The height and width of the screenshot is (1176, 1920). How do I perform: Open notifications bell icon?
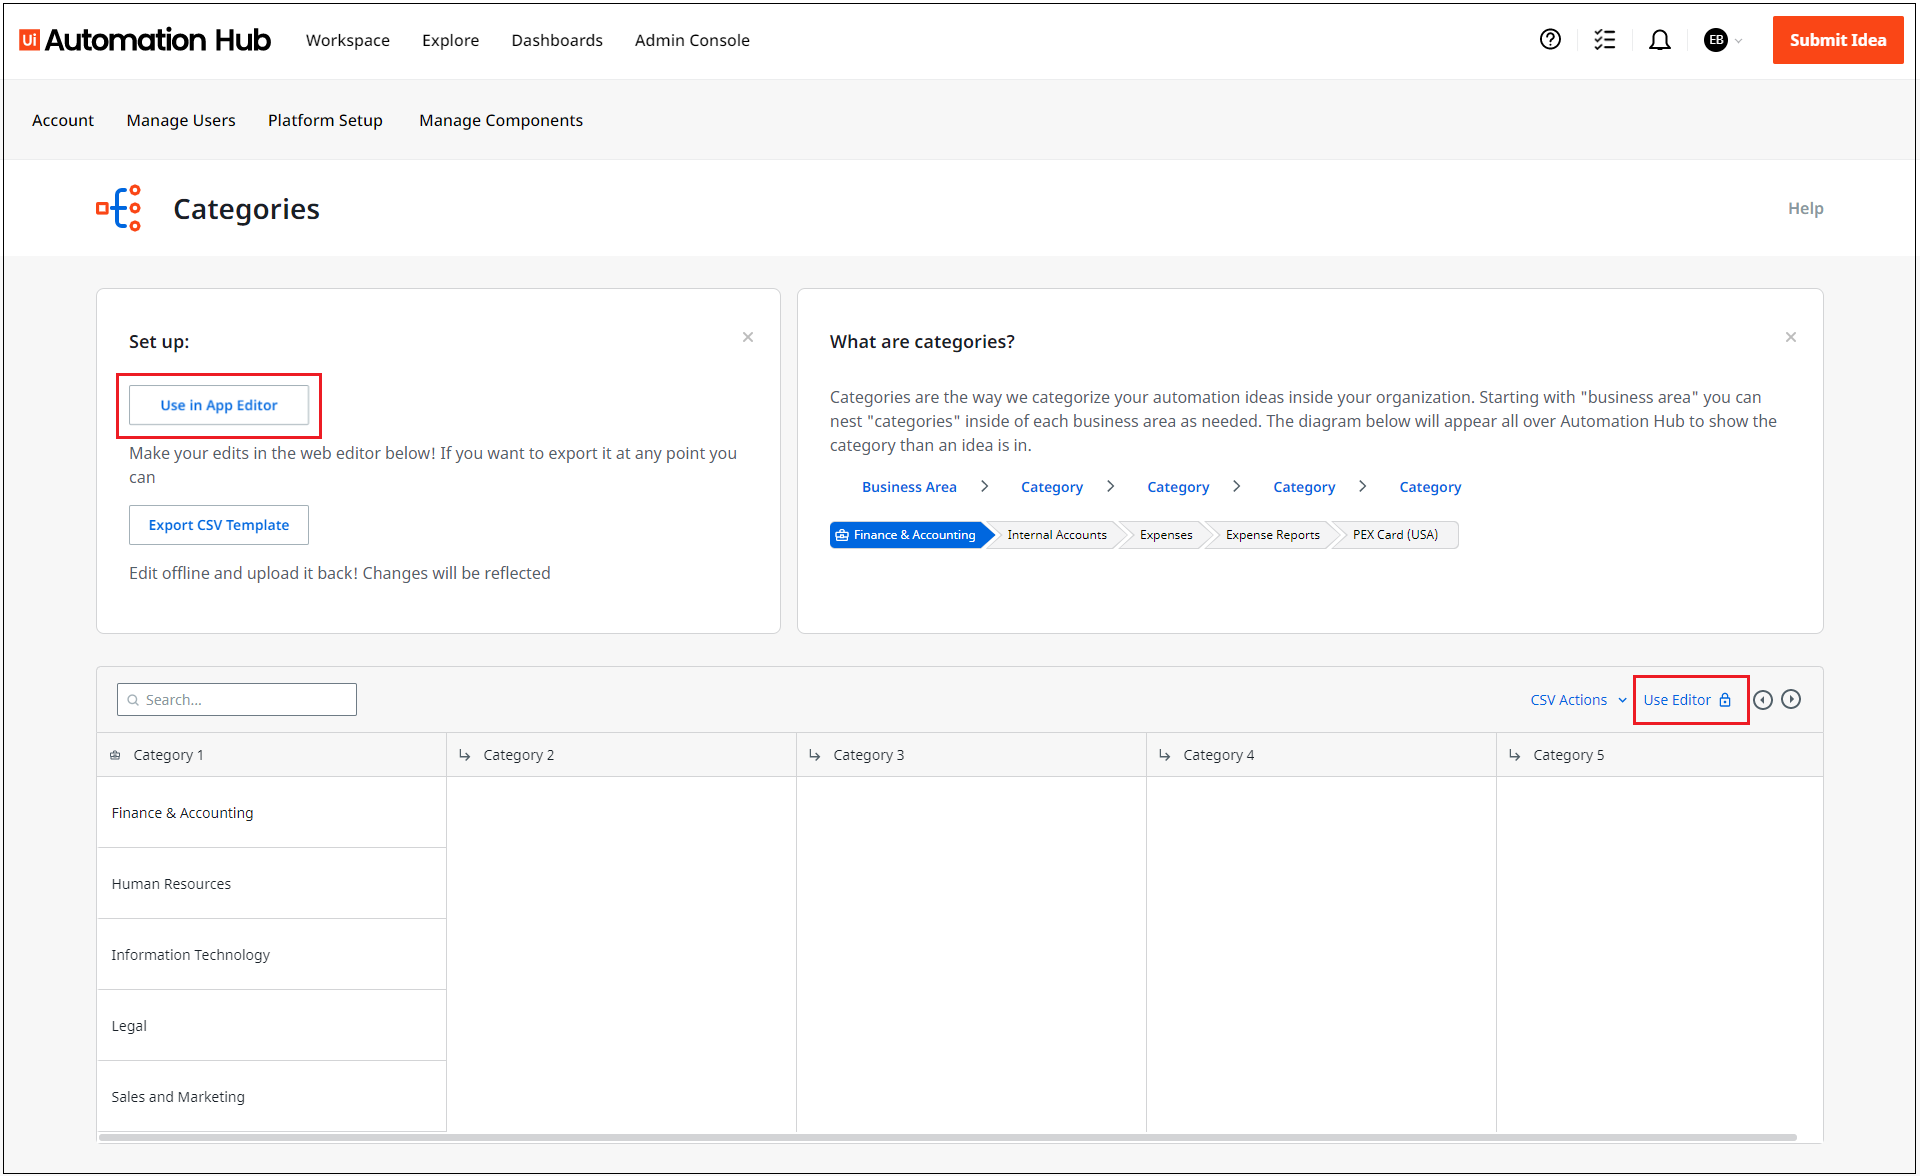(x=1660, y=40)
